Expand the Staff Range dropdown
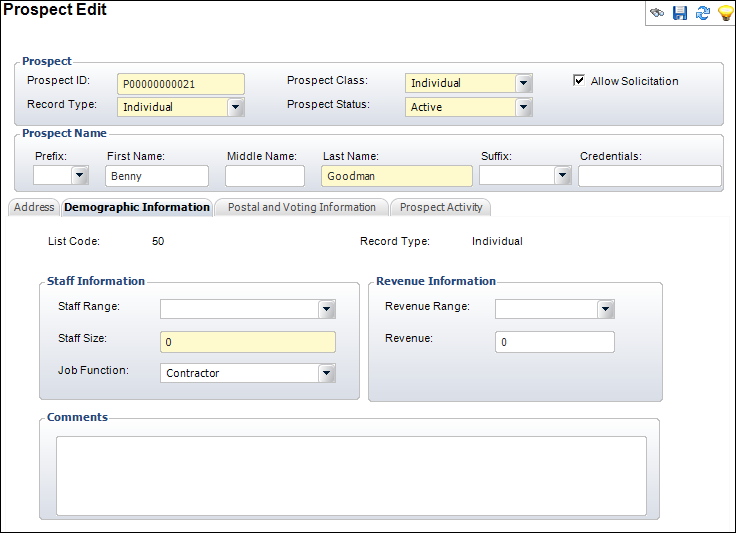Image resolution: width=736 pixels, height=533 pixels. click(x=327, y=309)
